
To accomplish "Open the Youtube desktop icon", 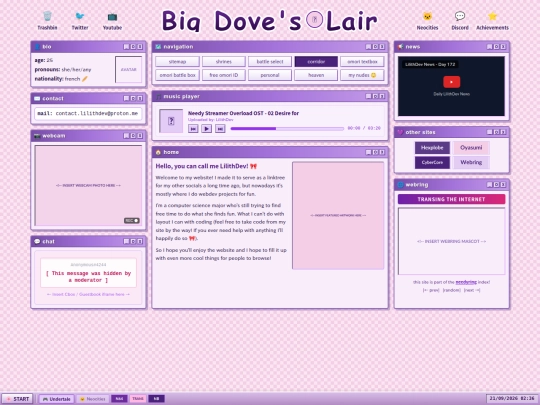I will [112, 21].
